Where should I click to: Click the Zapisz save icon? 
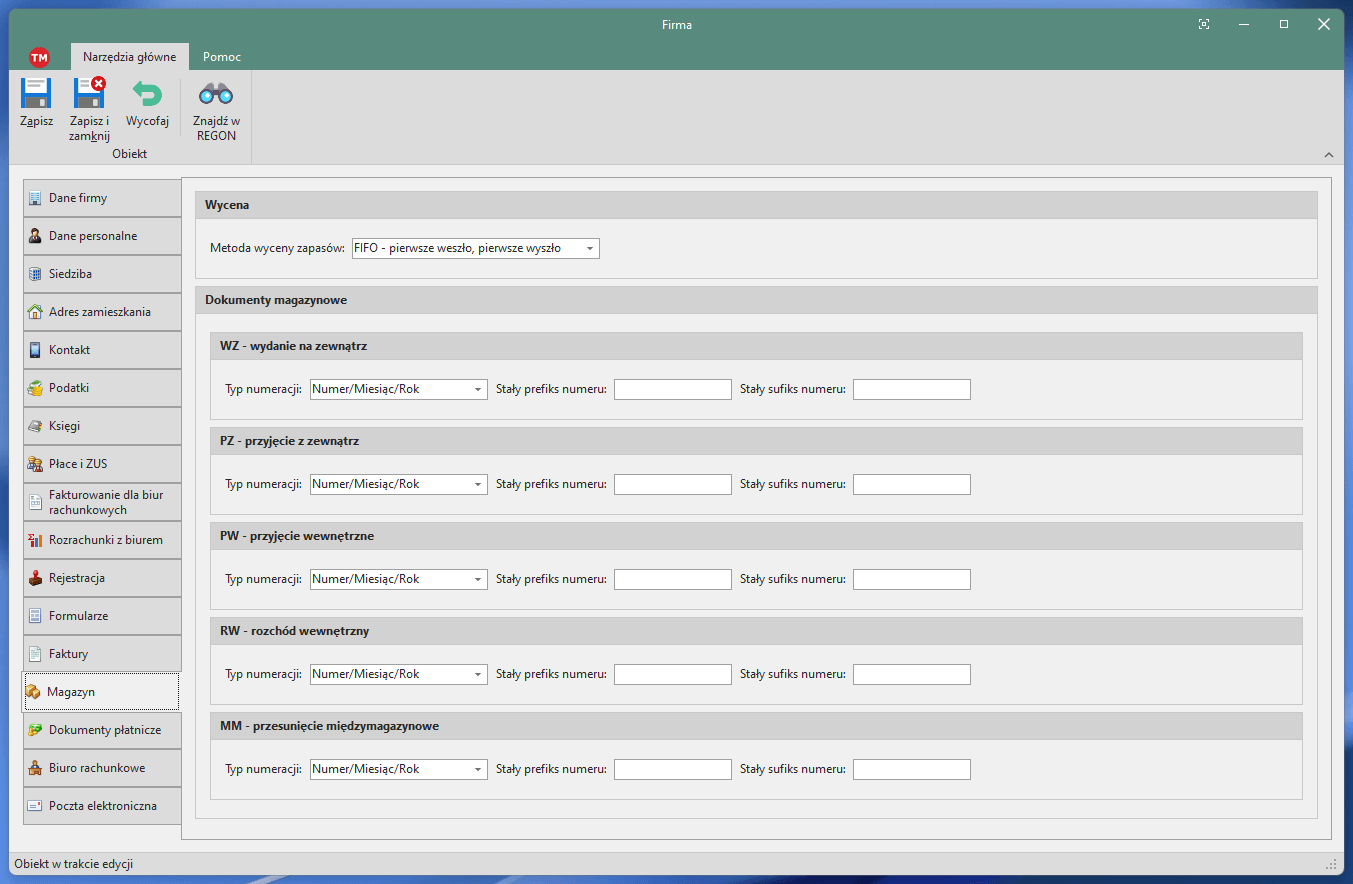click(36, 95)
